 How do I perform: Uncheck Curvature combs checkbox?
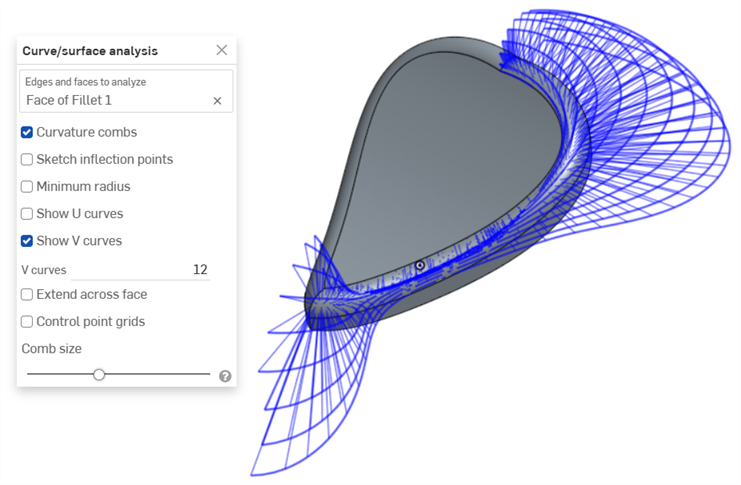[27, 132]
